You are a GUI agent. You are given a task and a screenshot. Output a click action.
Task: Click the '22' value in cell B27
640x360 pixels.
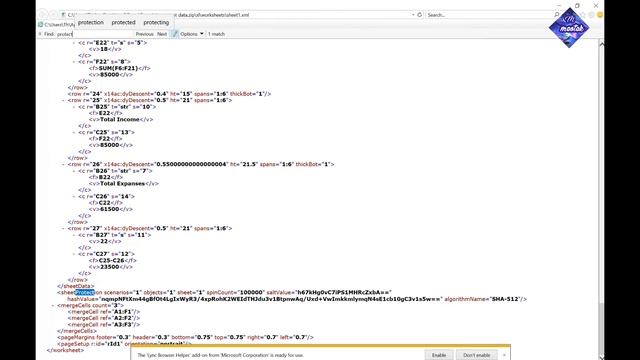coord(104,241)
